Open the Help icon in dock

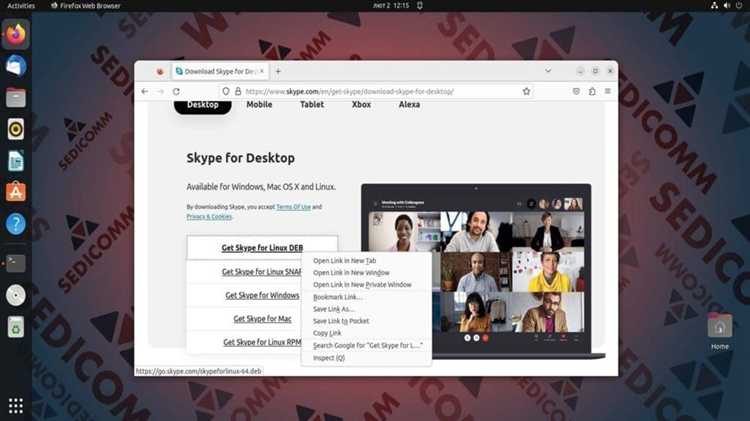coord(16,224)
